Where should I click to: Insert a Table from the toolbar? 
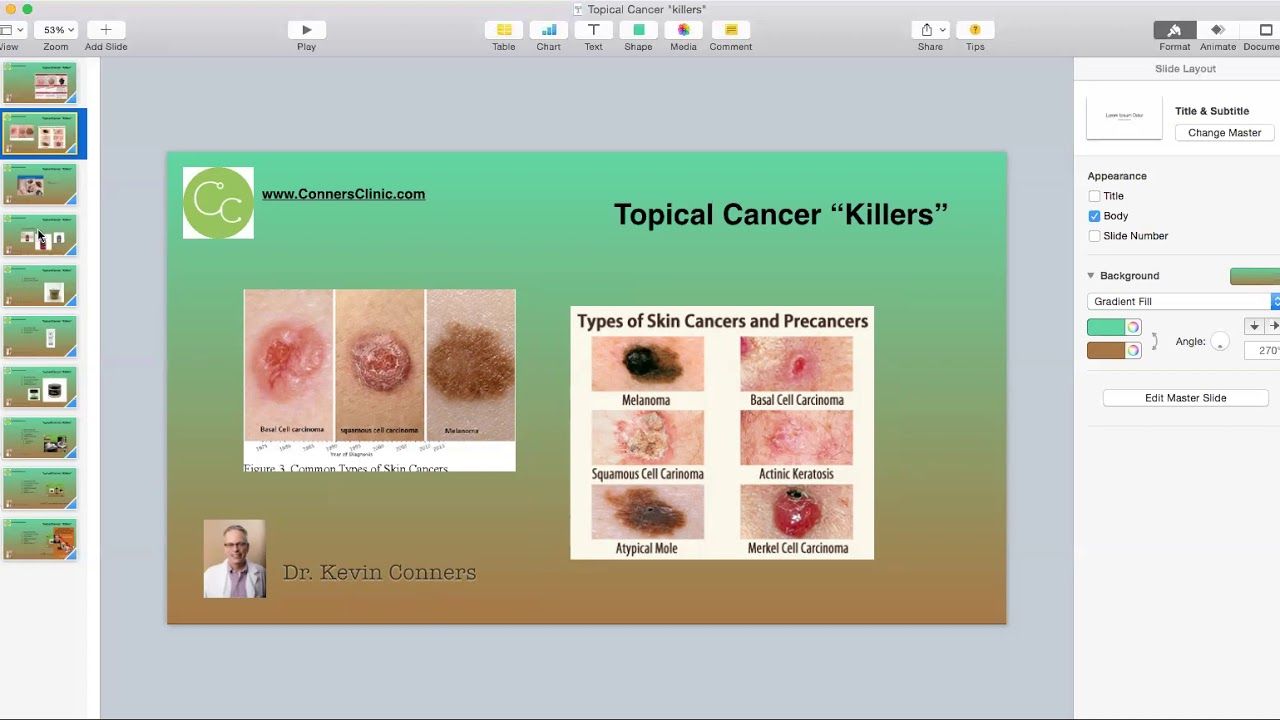click(504, 30)
